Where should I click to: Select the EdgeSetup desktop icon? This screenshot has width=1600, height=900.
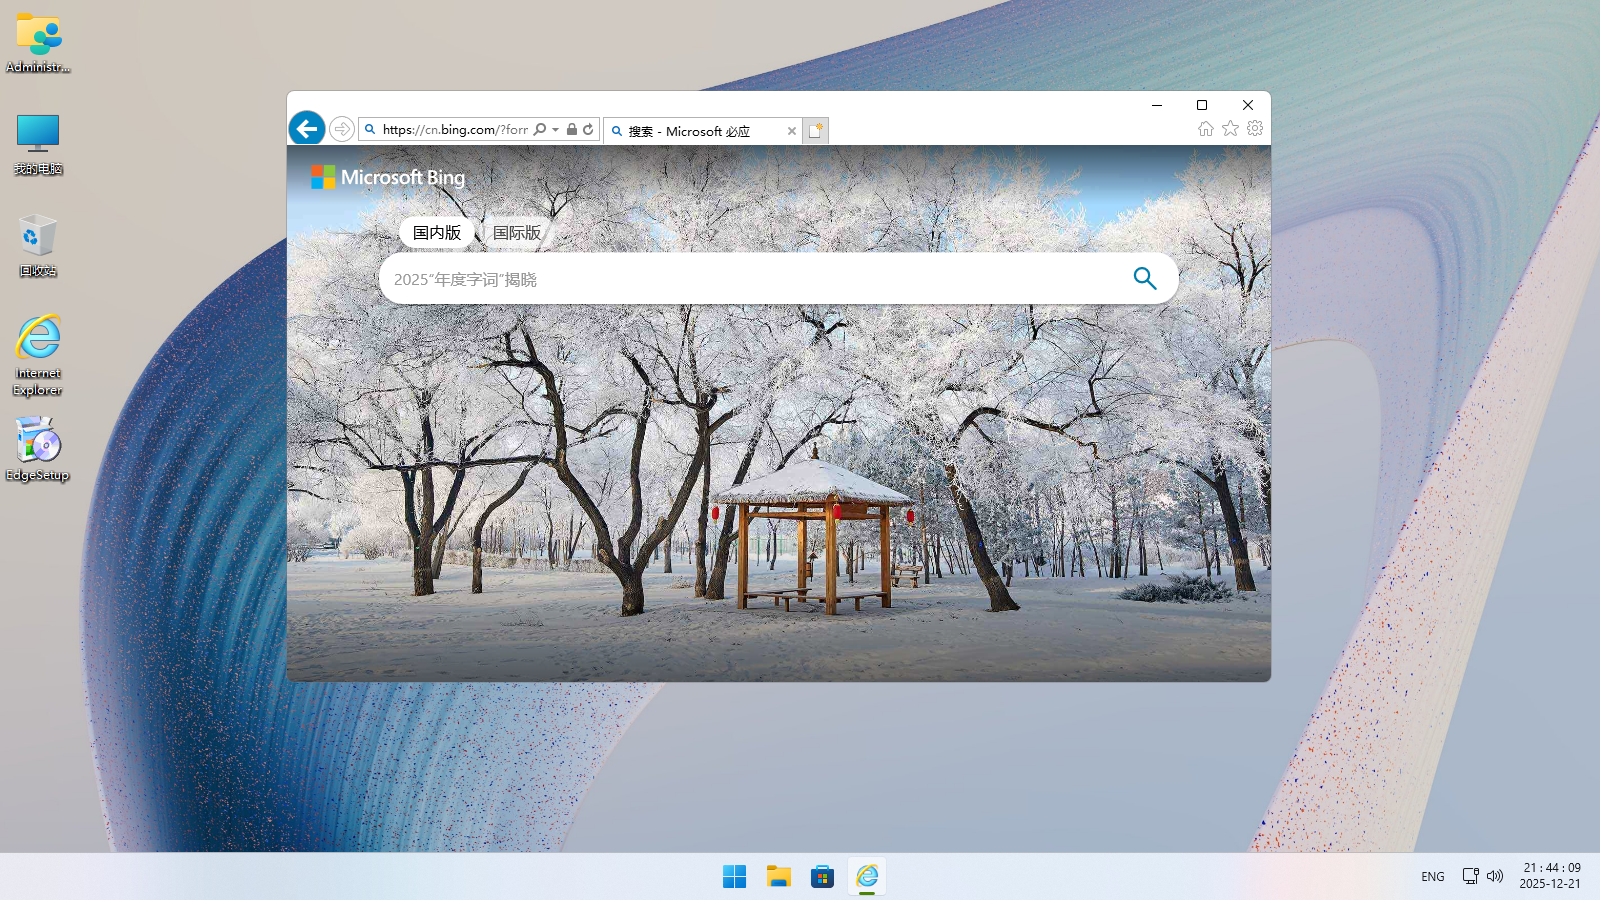click(x=38, y=449)
